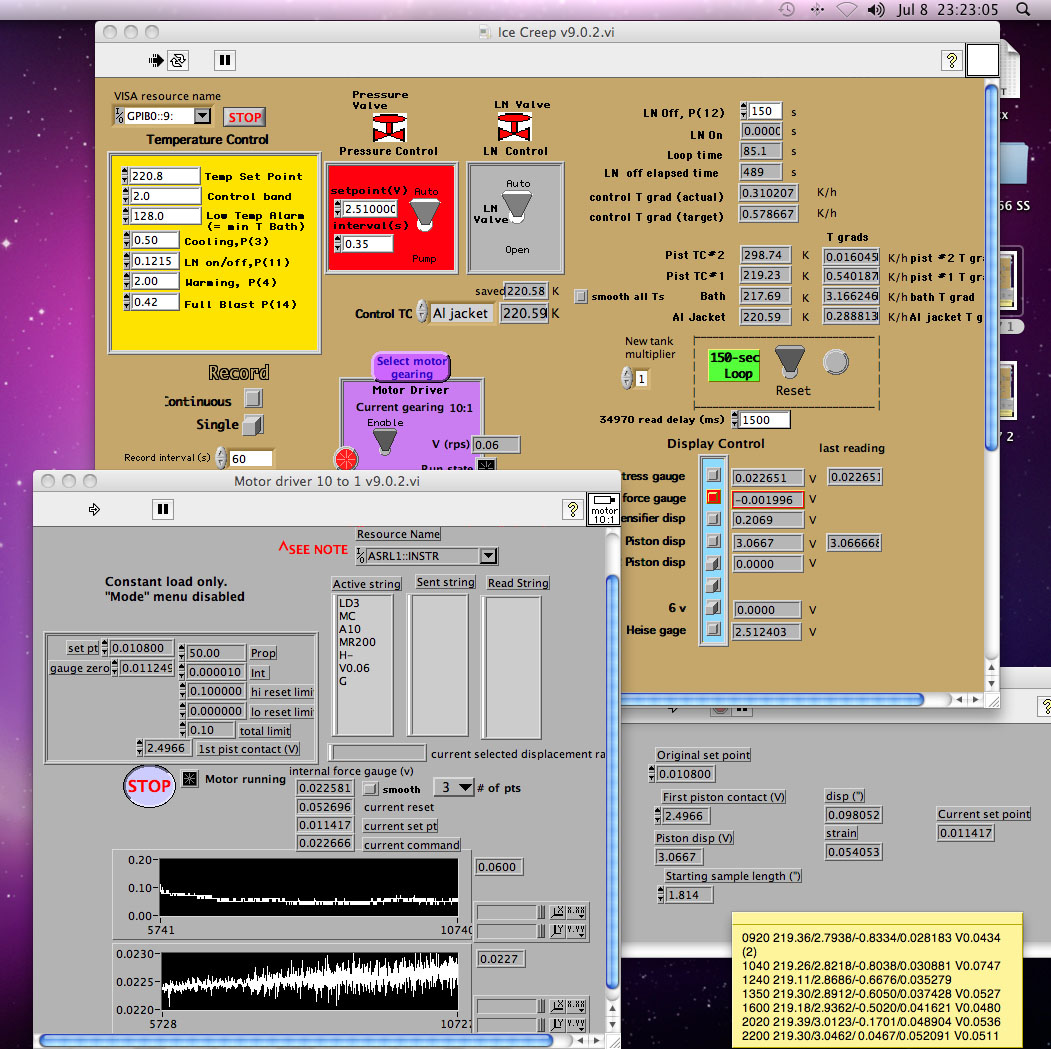Click the Temp Set Point input field
The height and width of the screenshot is (1049, 1051).
point(165,176)
